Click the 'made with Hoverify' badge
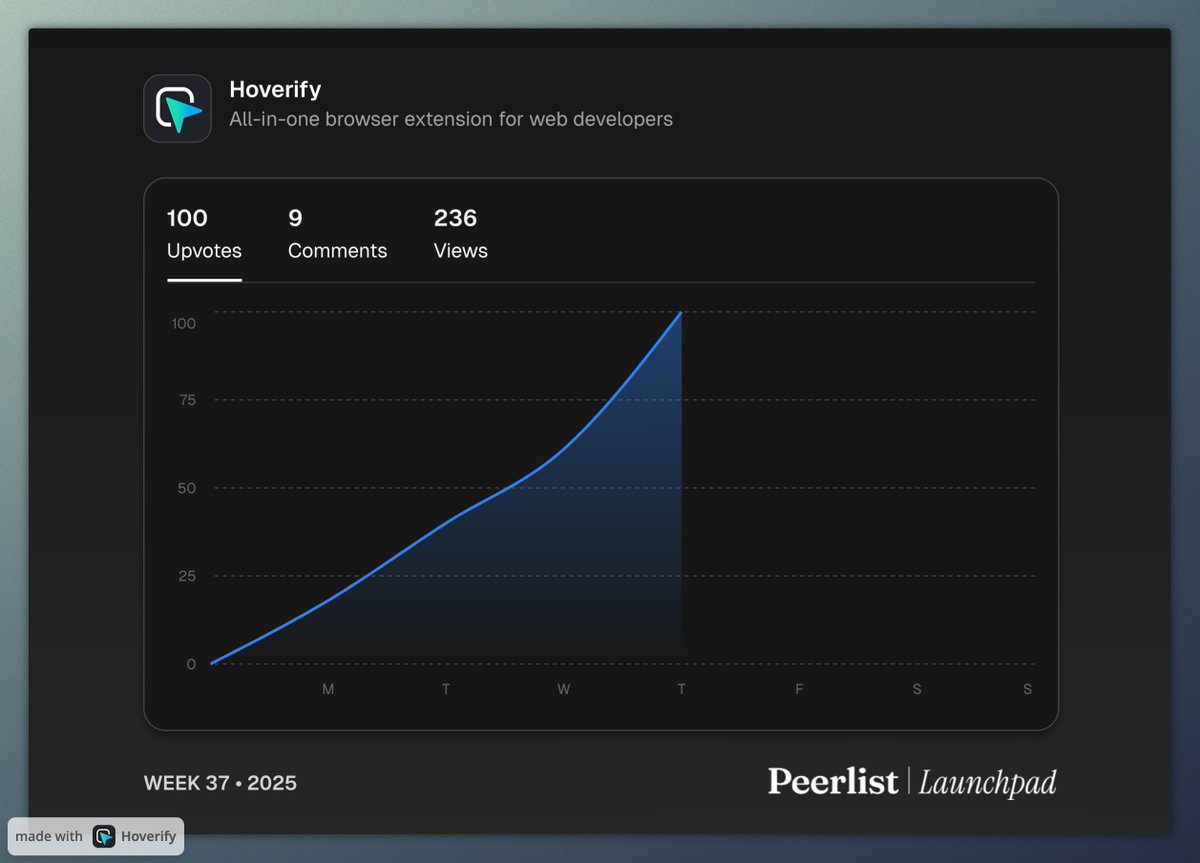Screen dimensions: 1200x863 (96, 836)
